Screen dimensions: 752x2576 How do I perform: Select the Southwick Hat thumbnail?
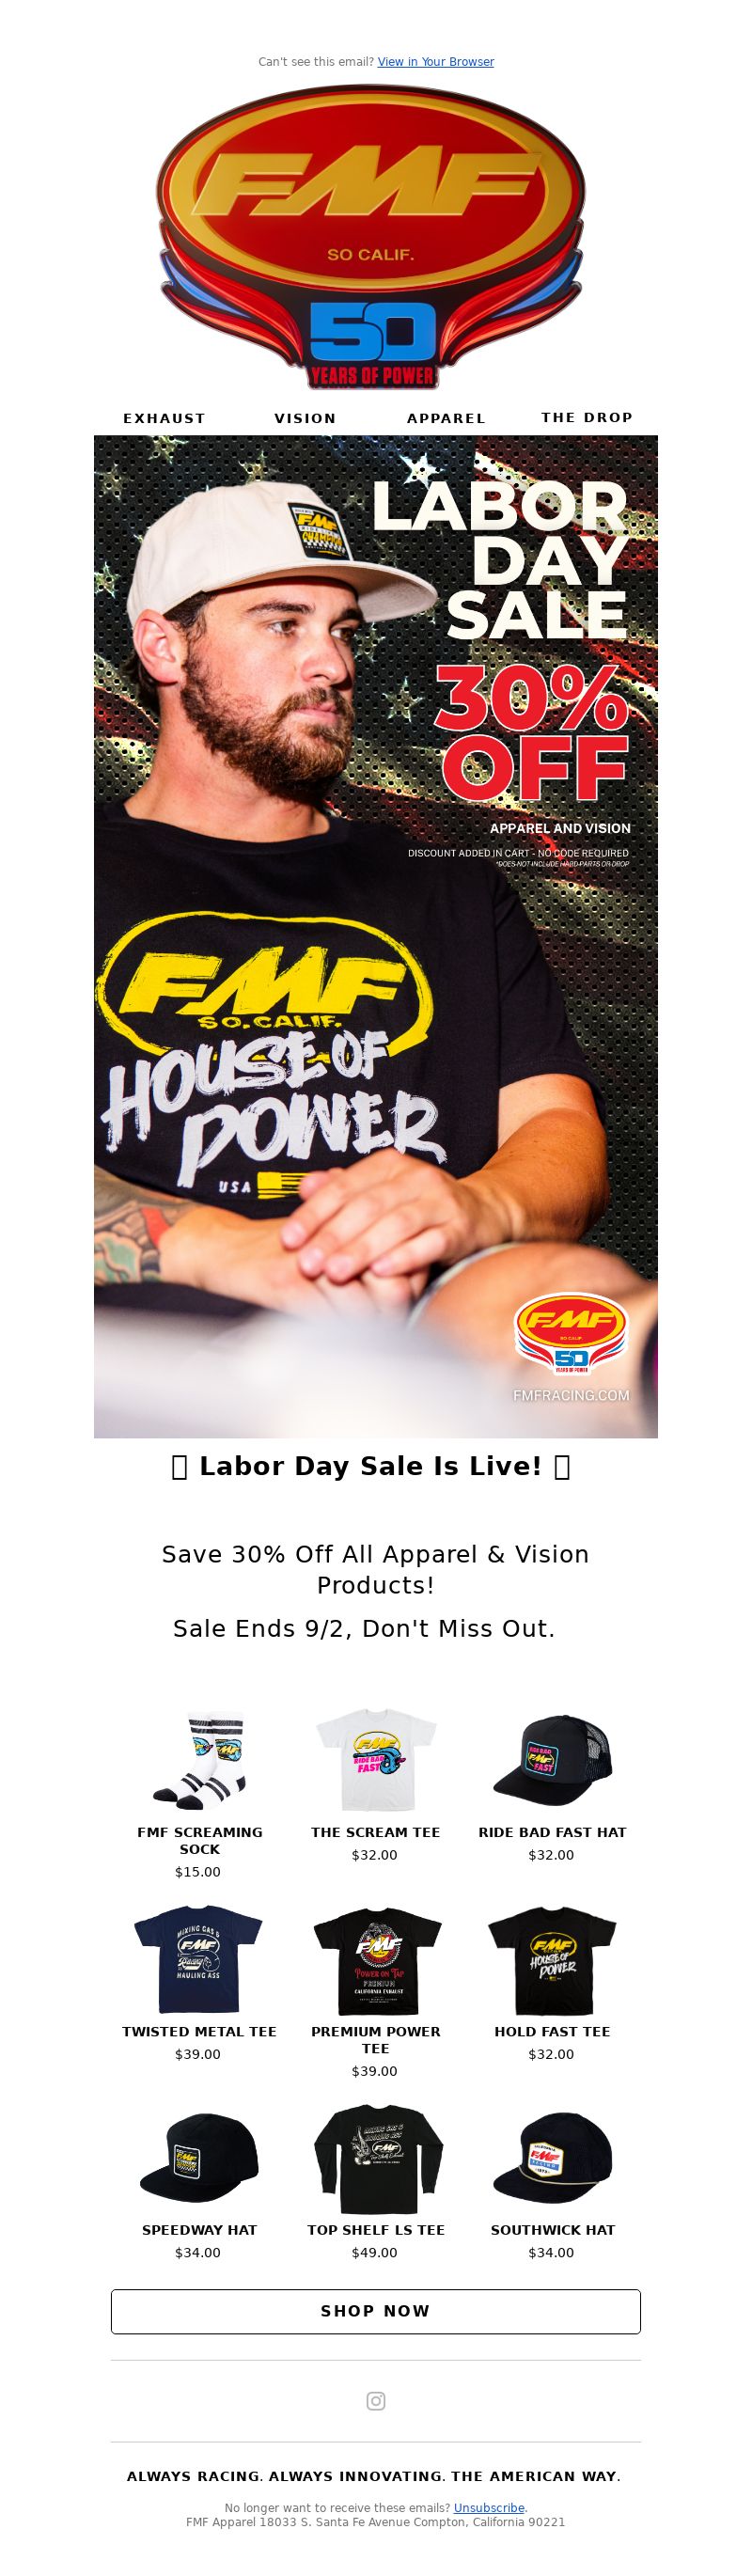click(552, 2158)
